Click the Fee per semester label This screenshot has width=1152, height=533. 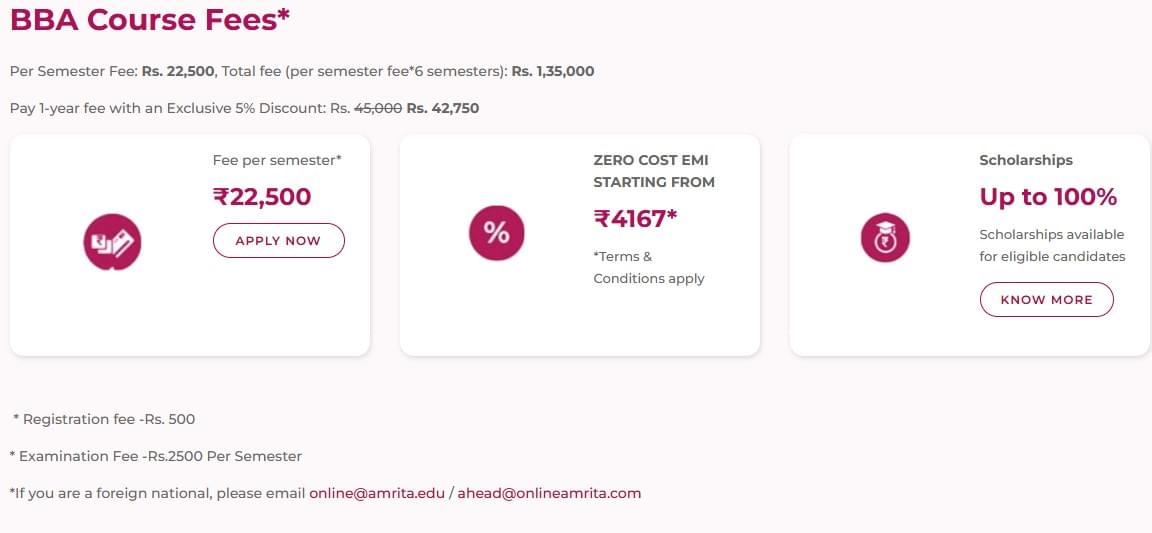click(277, 160)
